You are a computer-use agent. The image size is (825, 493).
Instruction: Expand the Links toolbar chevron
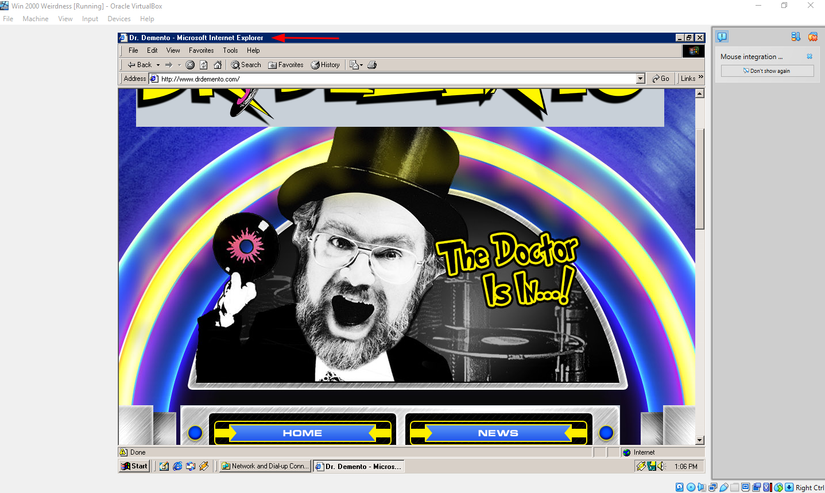[x=700, y=78]
